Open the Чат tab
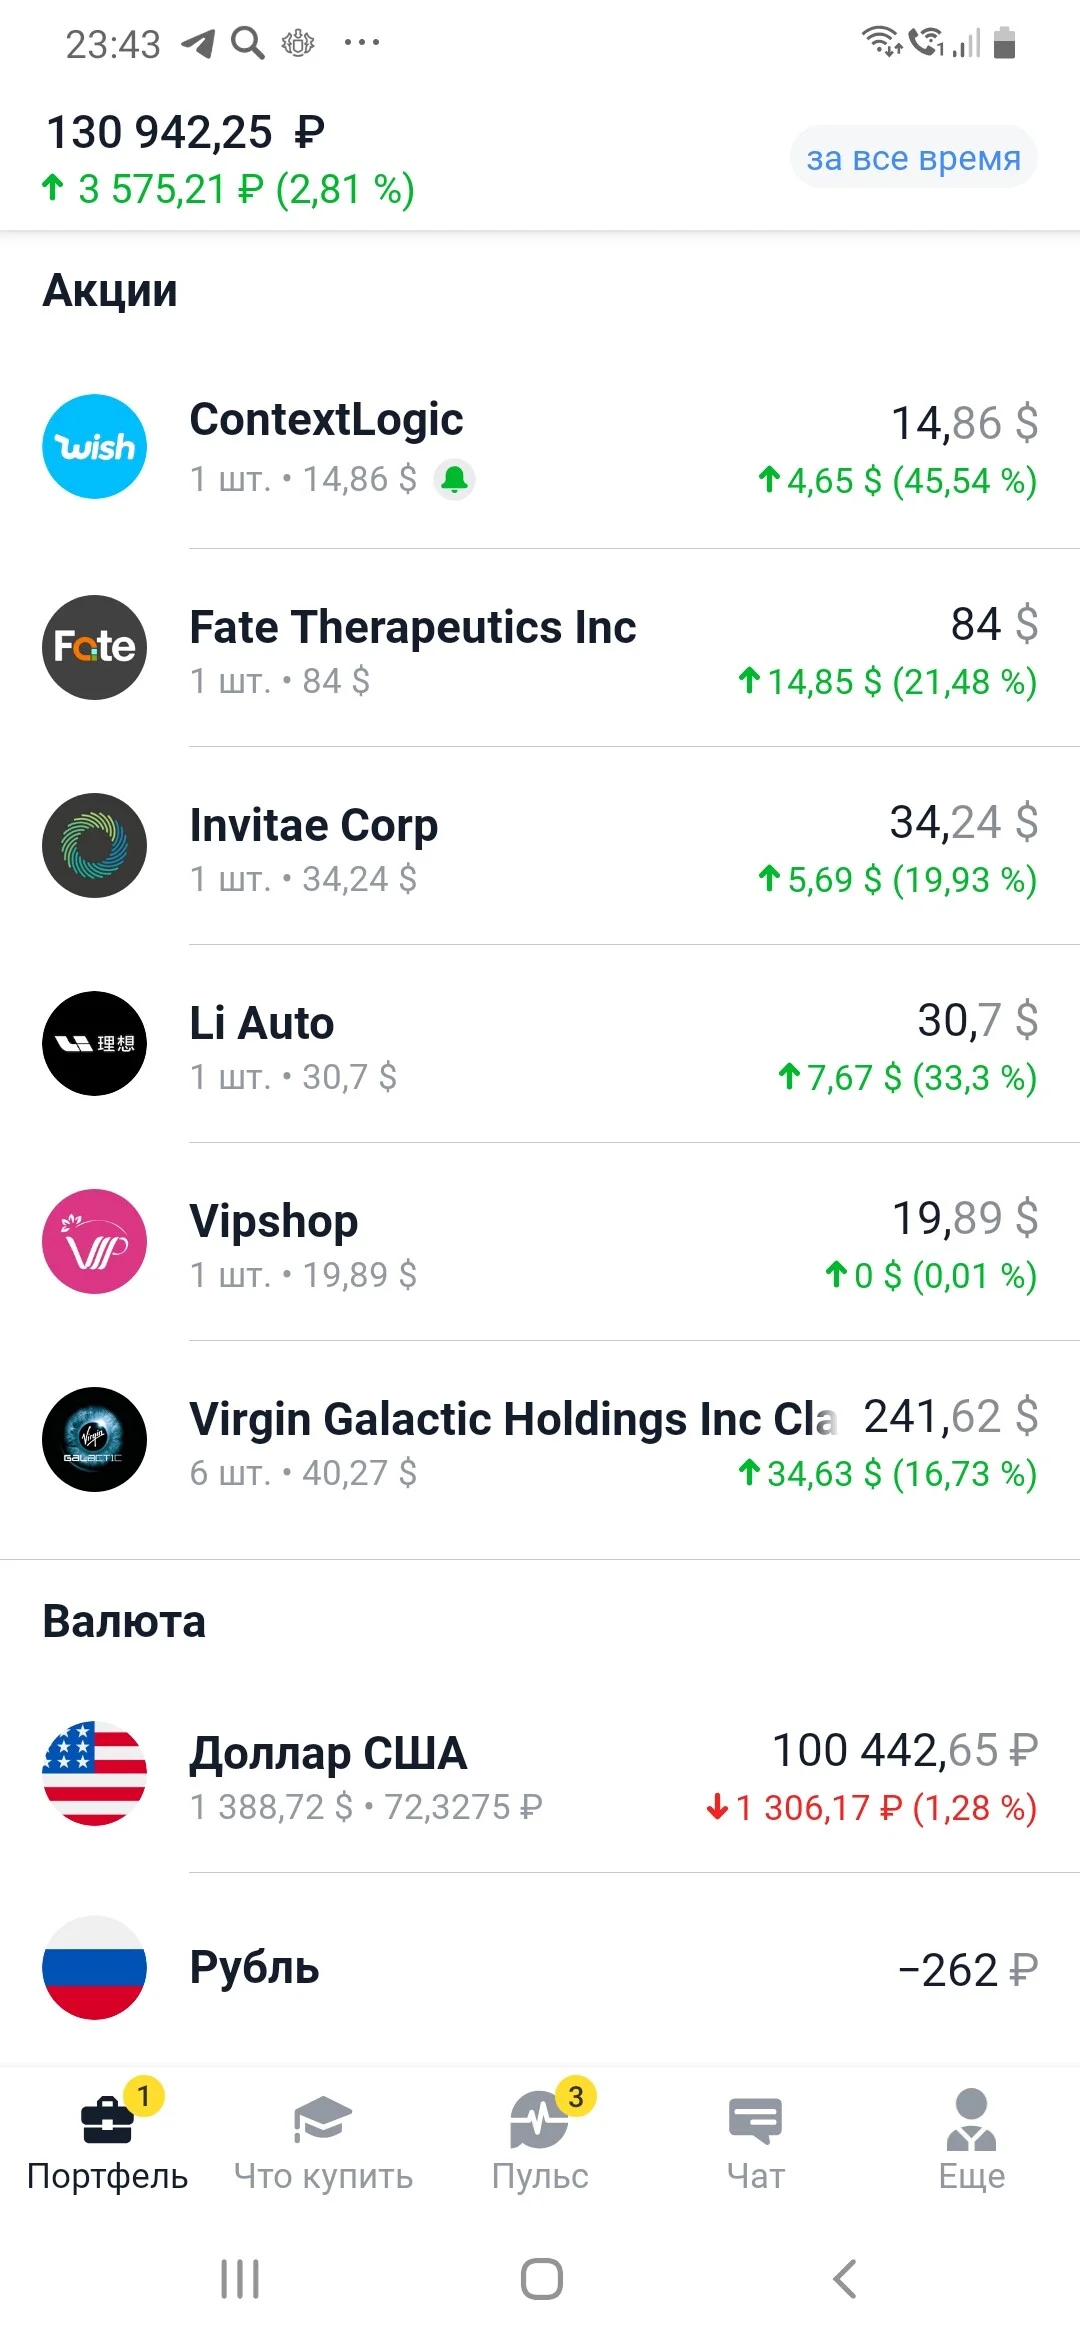Image resolution: width=1080 pixels, height=2340 pixels. coord(756,2141)
